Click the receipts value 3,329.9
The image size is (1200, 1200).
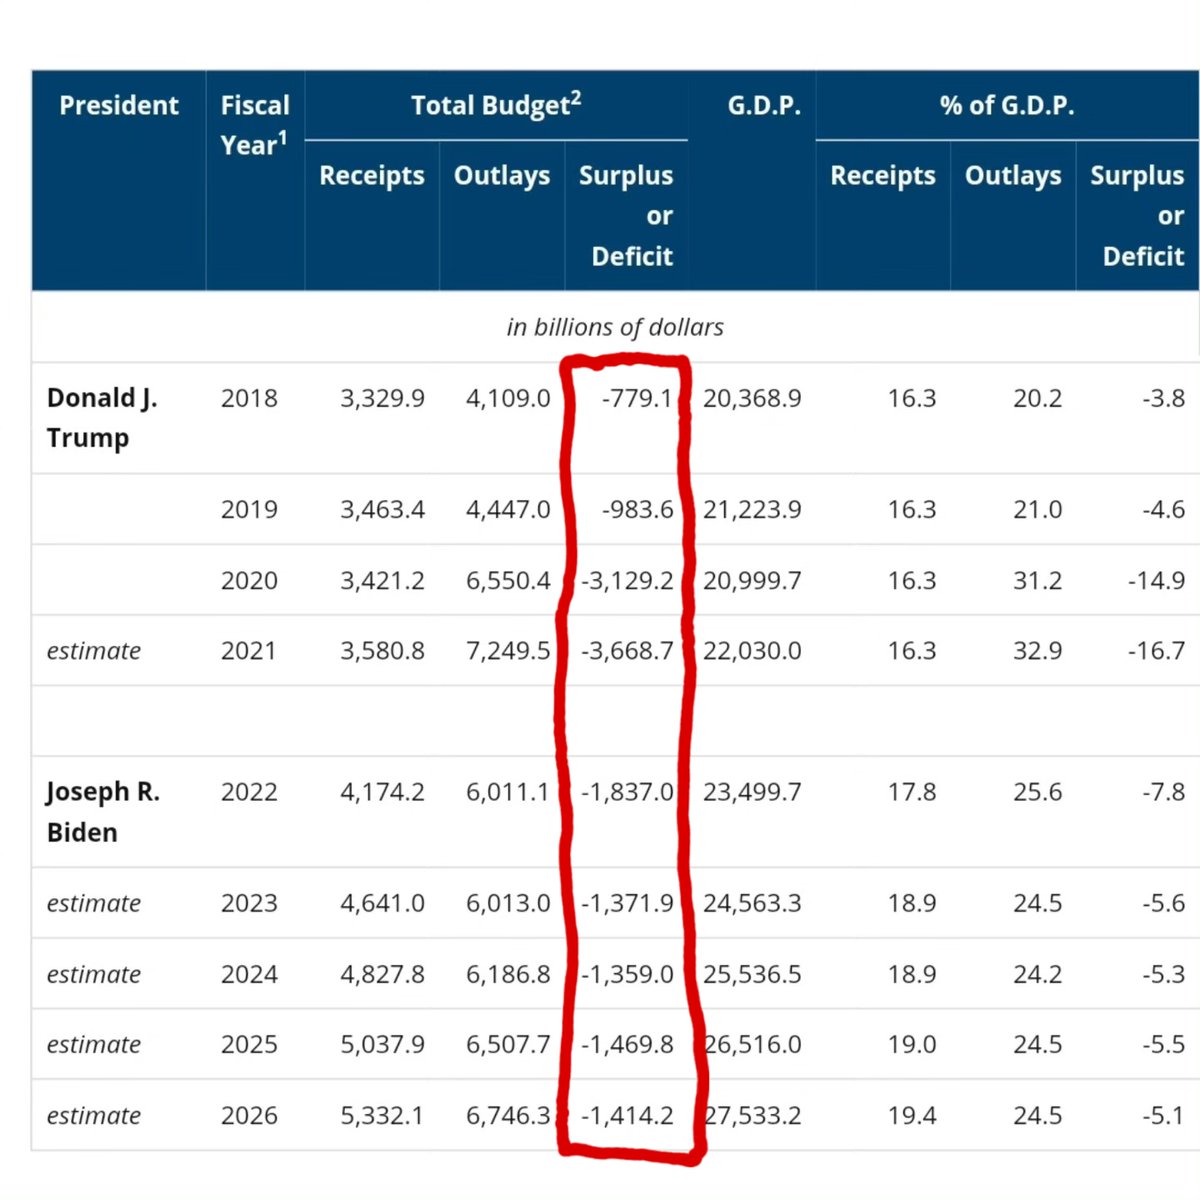pos(382,398)
